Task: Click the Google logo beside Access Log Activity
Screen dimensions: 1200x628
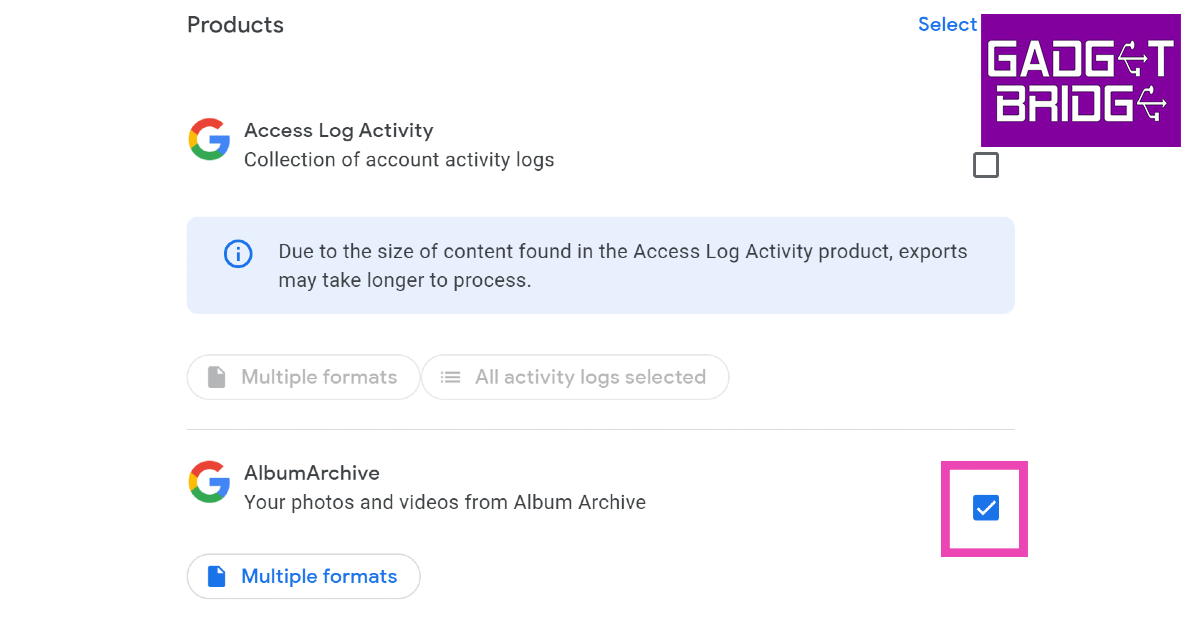Action: click(209, 139)
